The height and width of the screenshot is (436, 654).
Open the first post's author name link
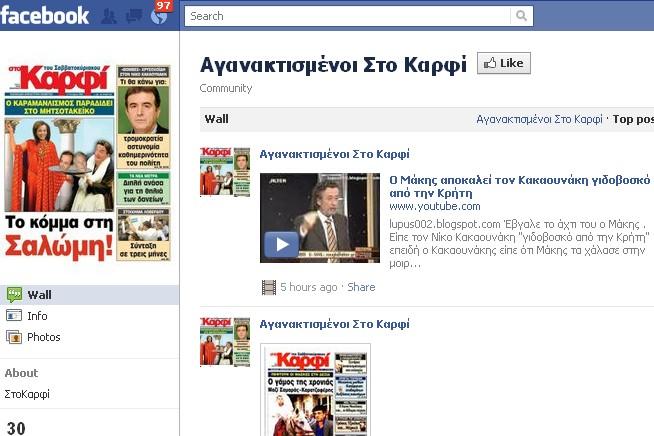tap(335, 154)
